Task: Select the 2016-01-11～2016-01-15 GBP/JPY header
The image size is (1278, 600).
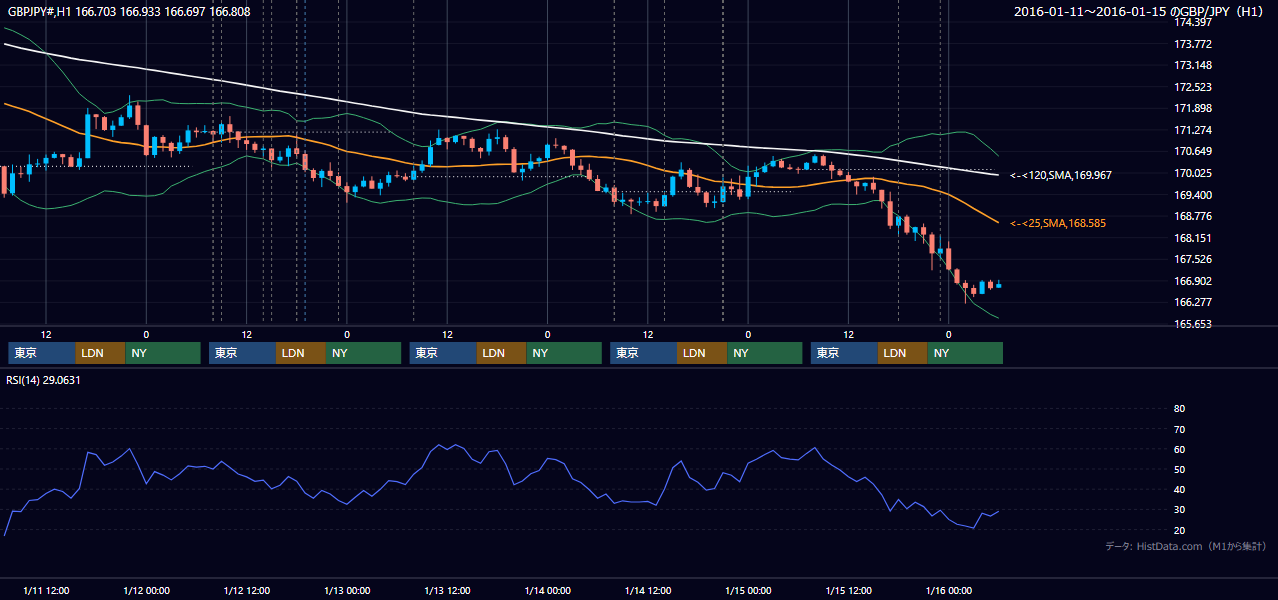Action: [x=1140, y=12]
